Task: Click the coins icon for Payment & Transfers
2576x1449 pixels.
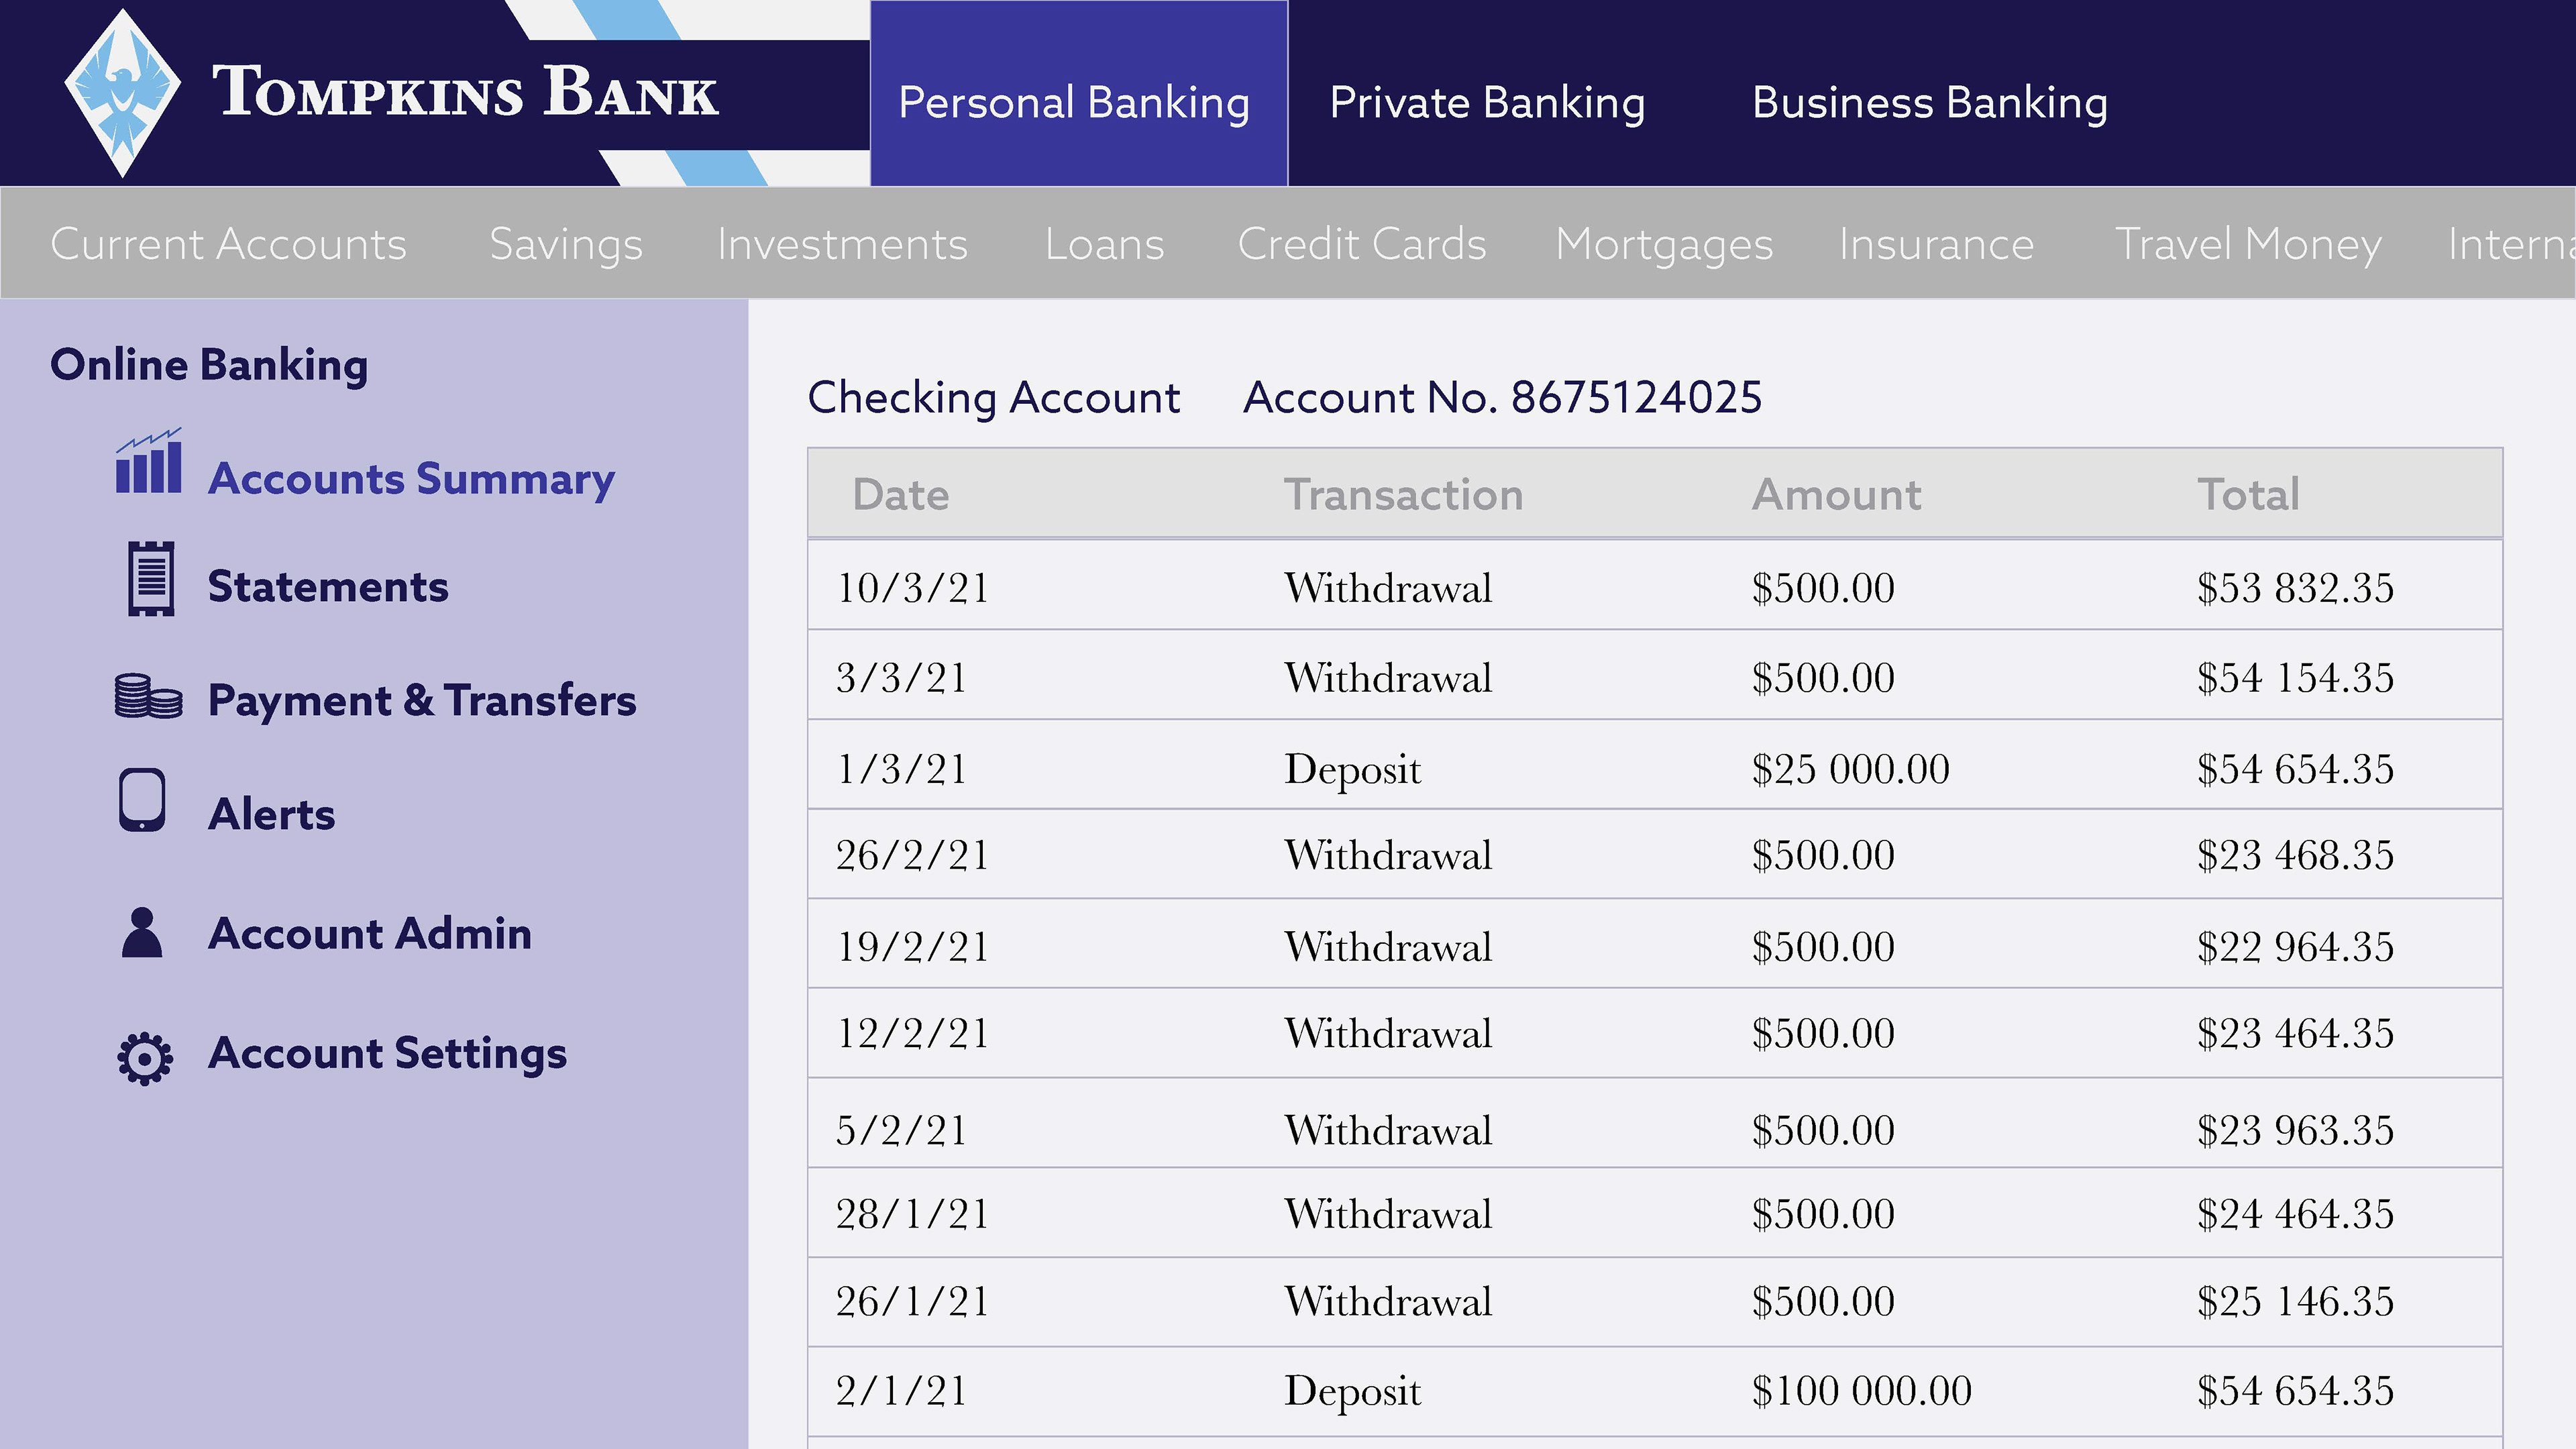Action: click(148, 696)
